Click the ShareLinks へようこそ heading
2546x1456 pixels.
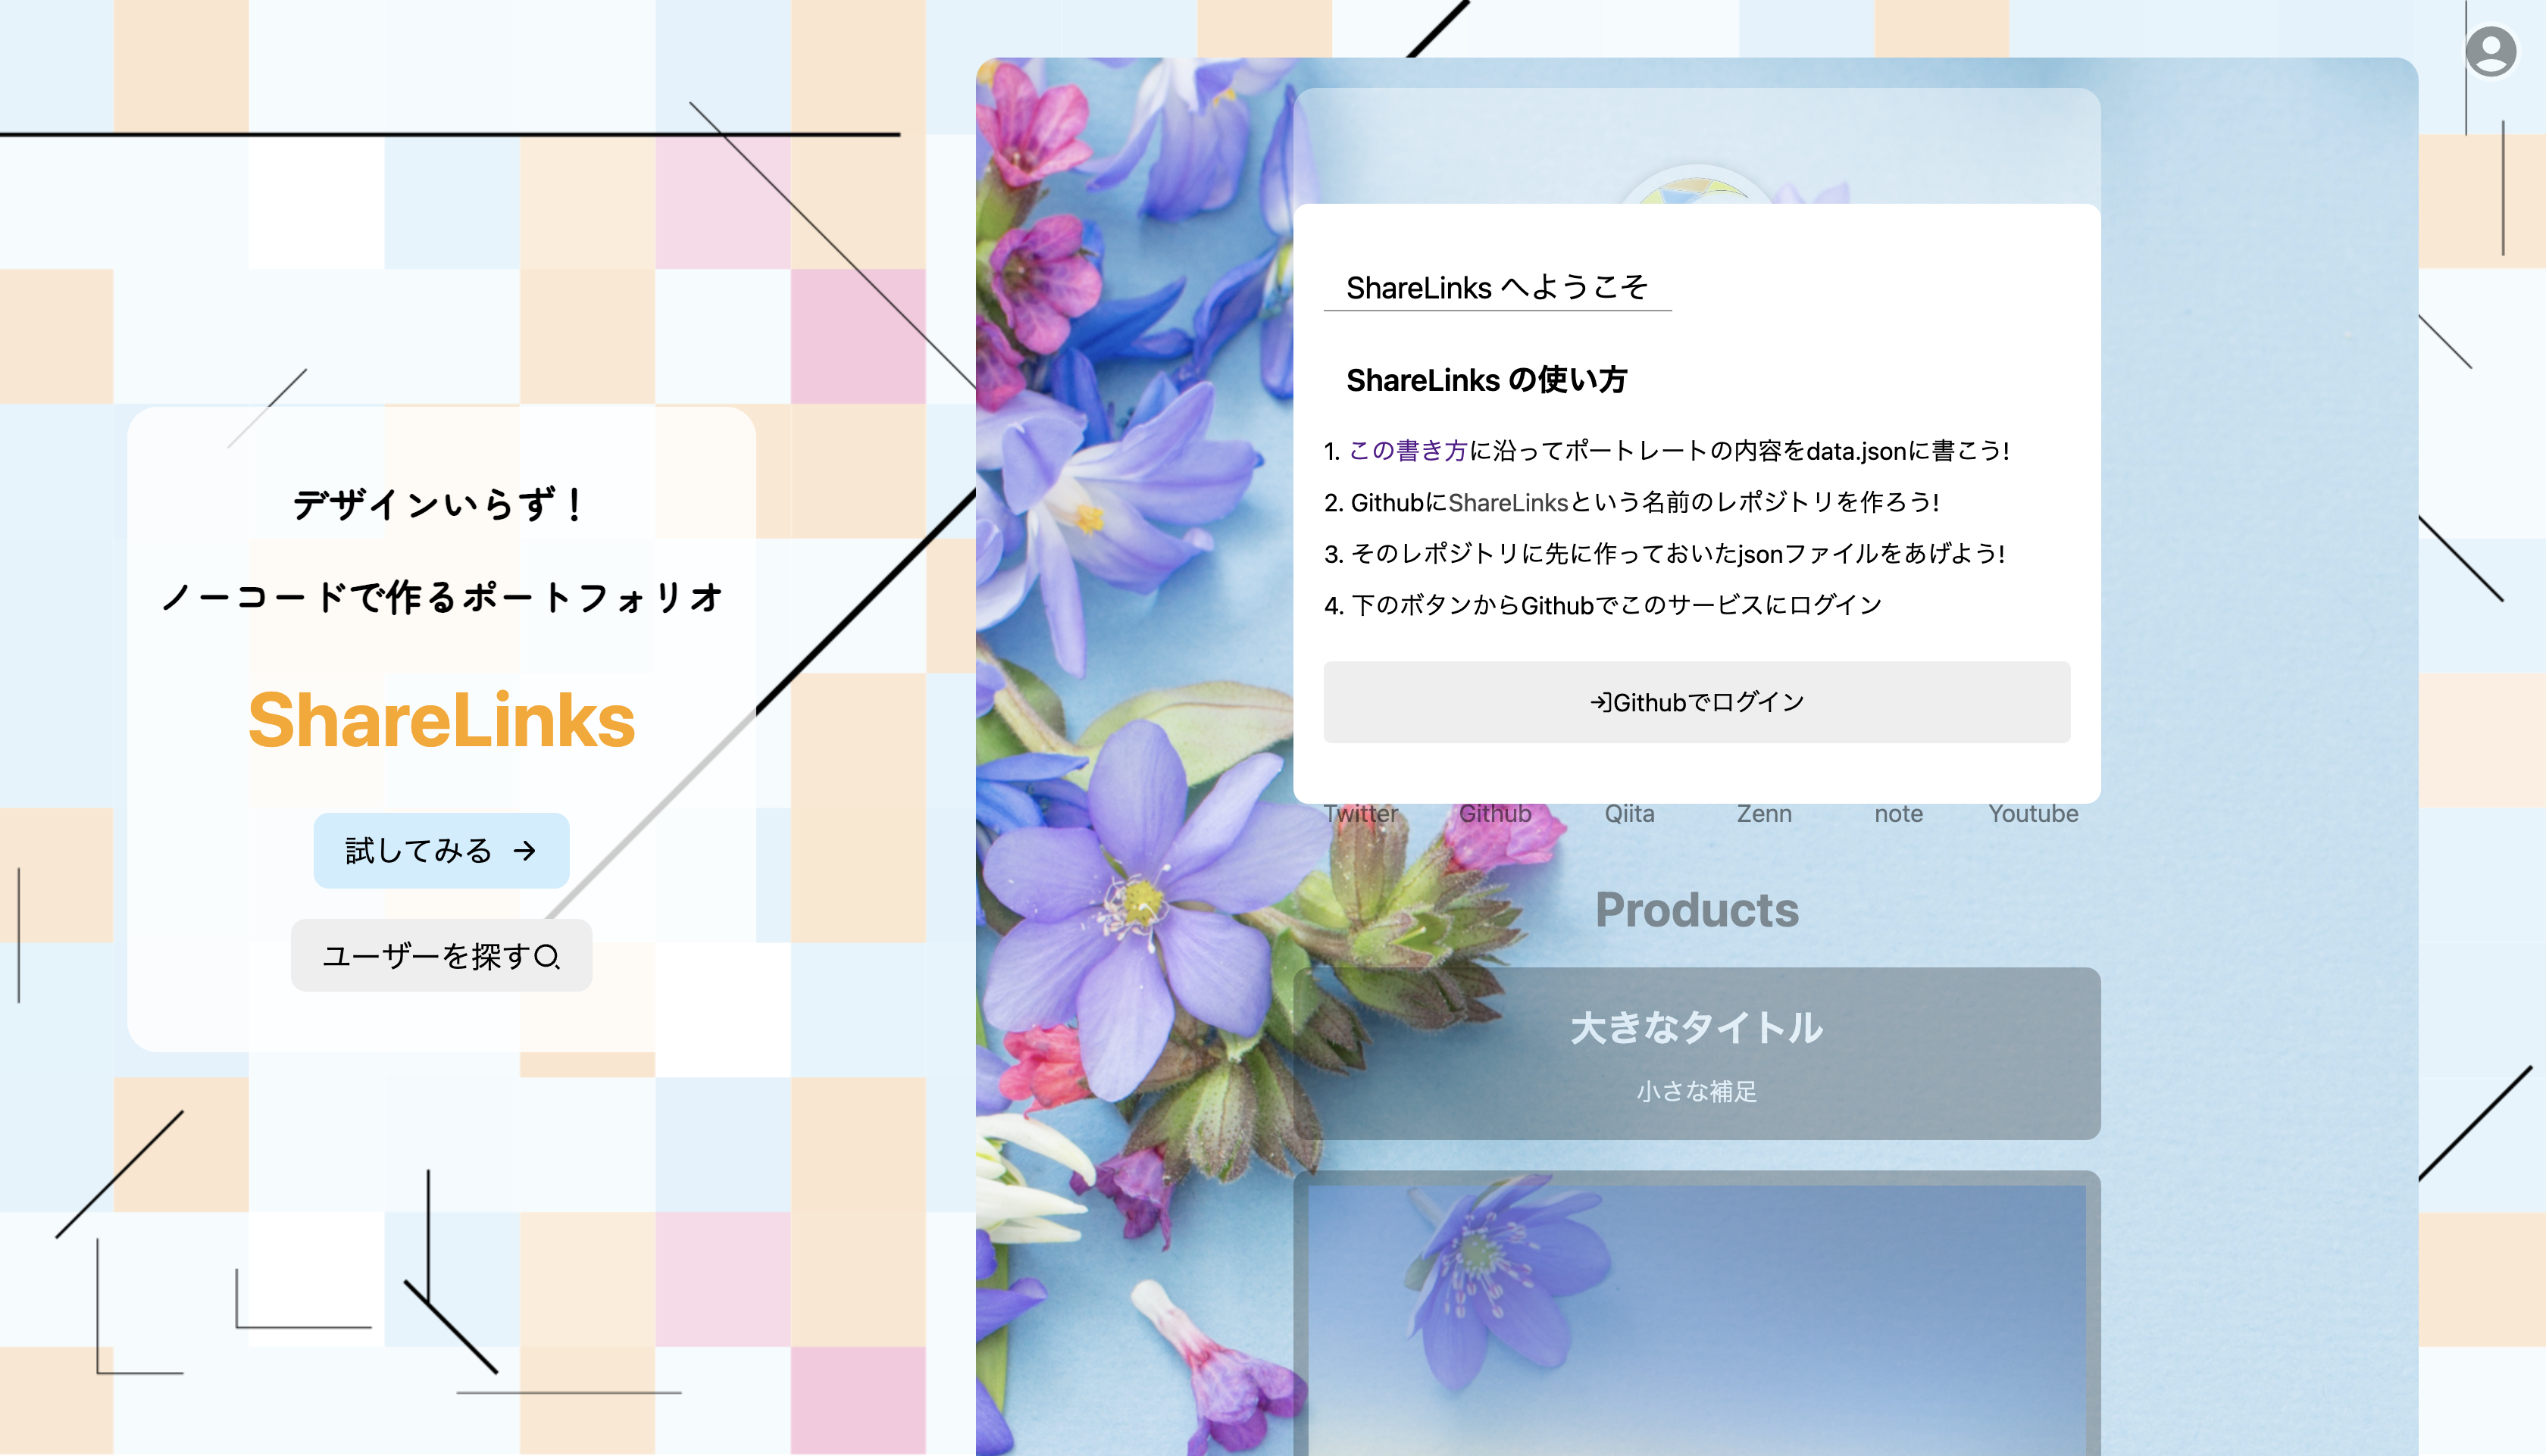point(1496,288)
